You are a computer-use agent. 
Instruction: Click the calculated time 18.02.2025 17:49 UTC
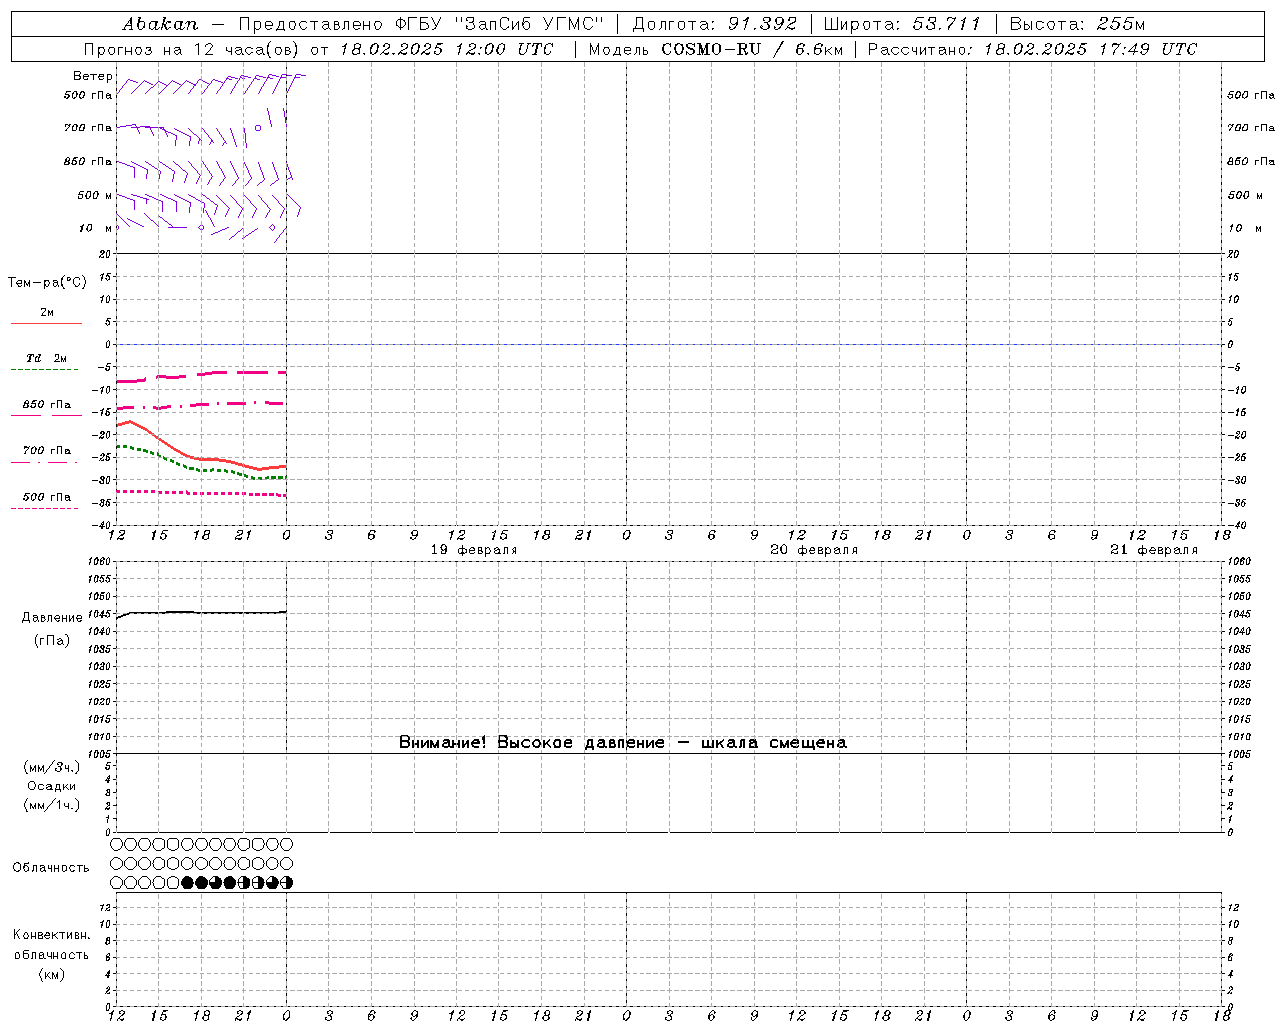pyautogui.click(x=1090, y=49)
